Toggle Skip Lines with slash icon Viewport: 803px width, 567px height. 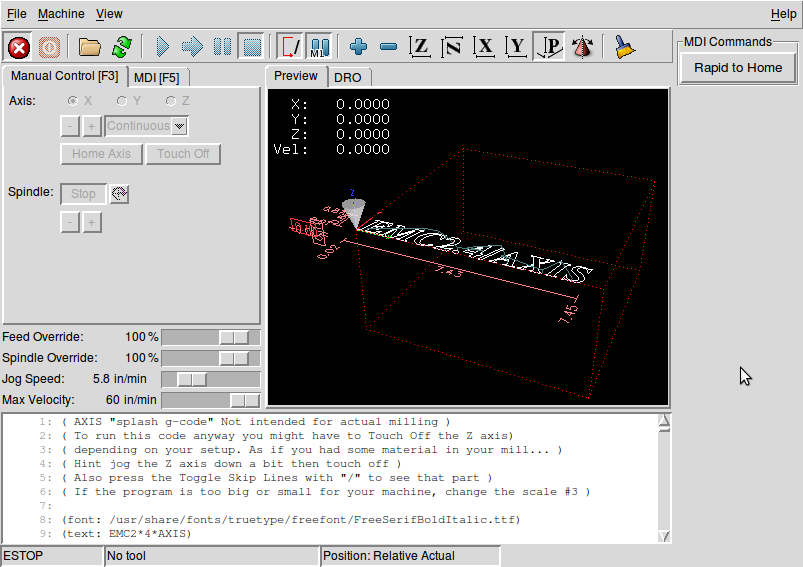[x=290, y=47]
